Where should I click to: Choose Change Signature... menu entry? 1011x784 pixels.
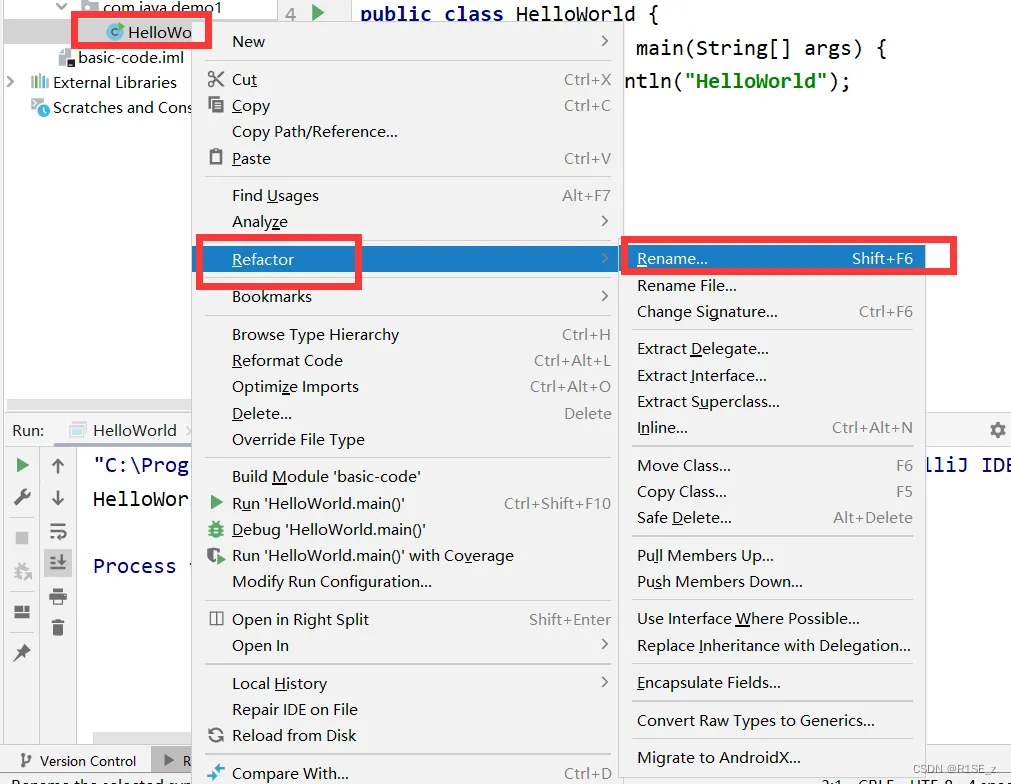773,311
